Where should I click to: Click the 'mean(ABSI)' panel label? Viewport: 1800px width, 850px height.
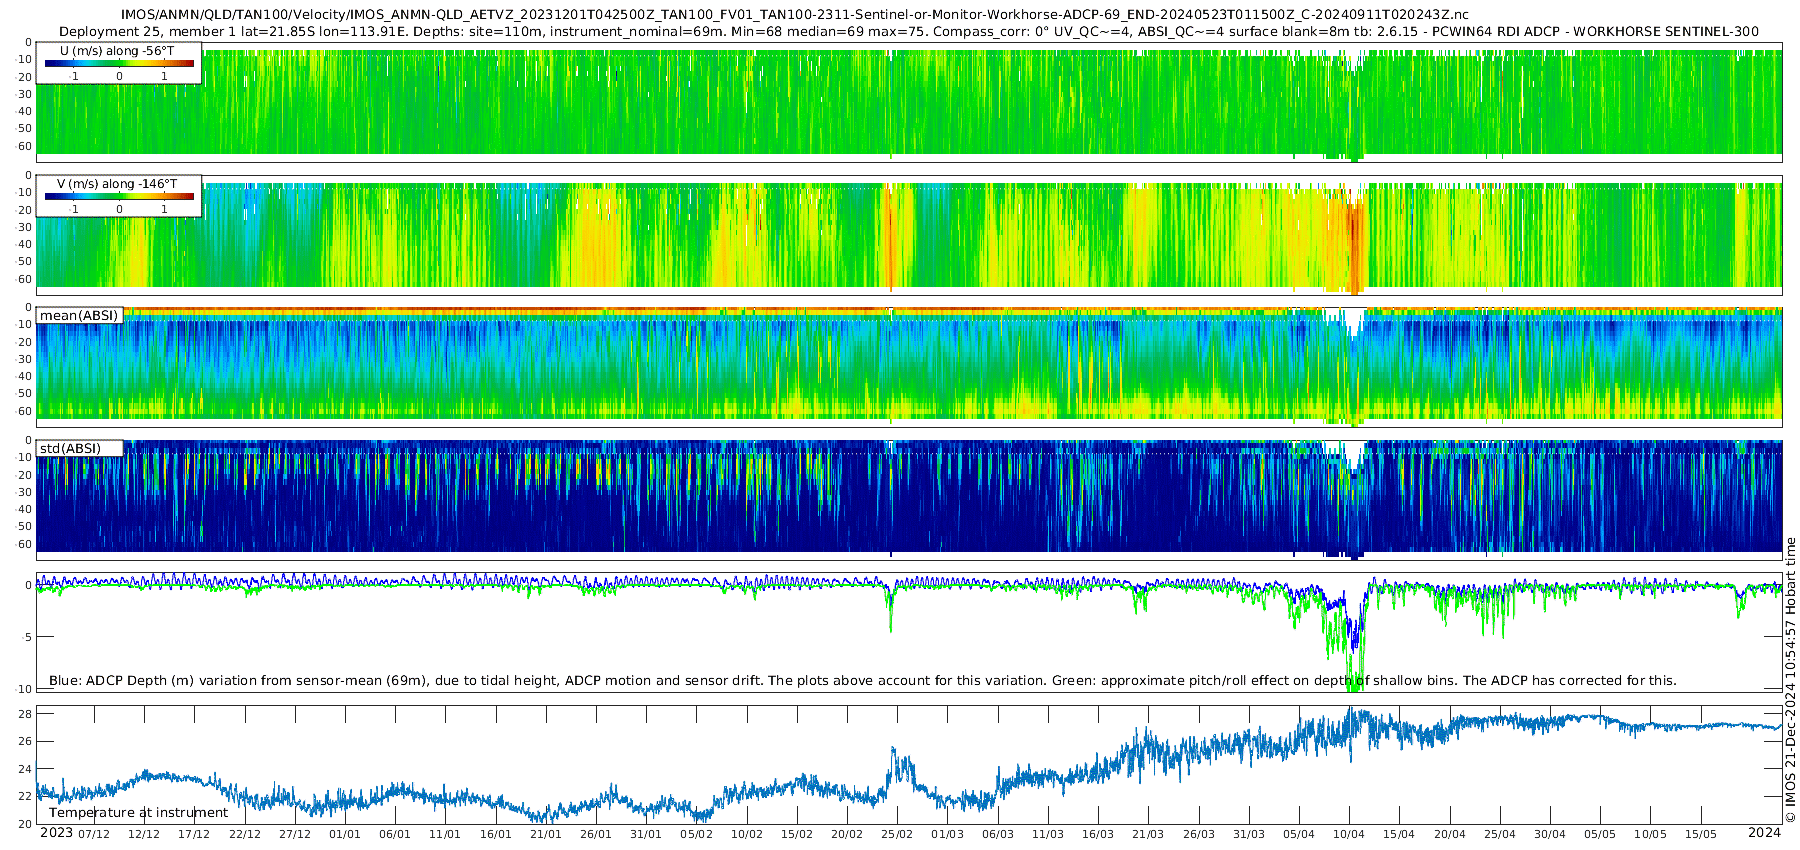click(79, 316)
